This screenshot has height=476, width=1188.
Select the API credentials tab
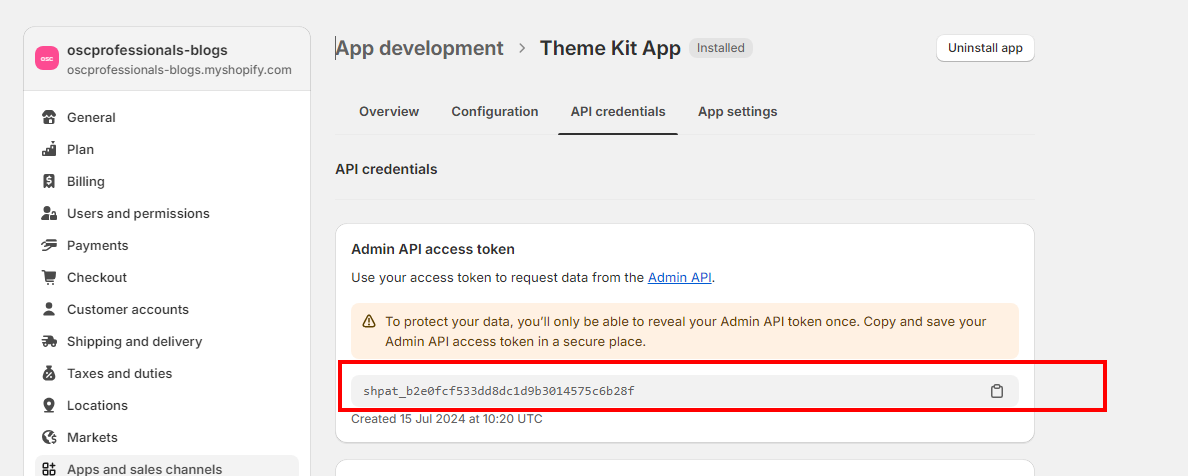point(618,112)
